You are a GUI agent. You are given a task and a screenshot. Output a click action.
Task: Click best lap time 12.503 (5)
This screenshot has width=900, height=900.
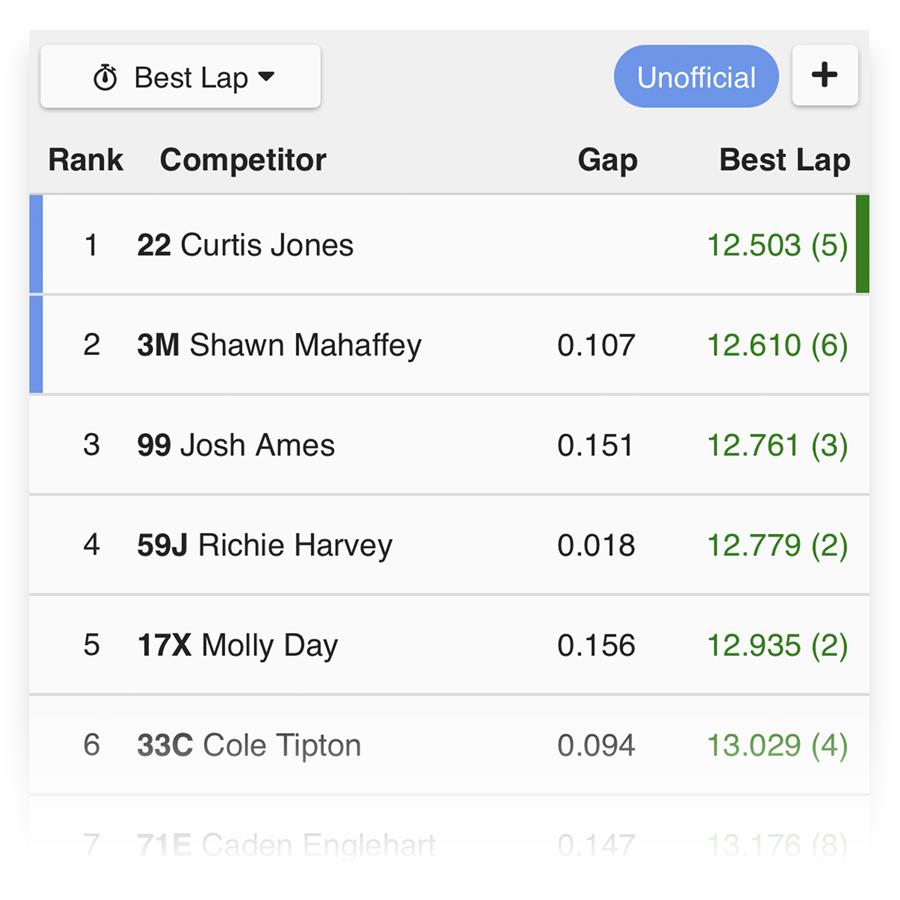coord(777,246)
